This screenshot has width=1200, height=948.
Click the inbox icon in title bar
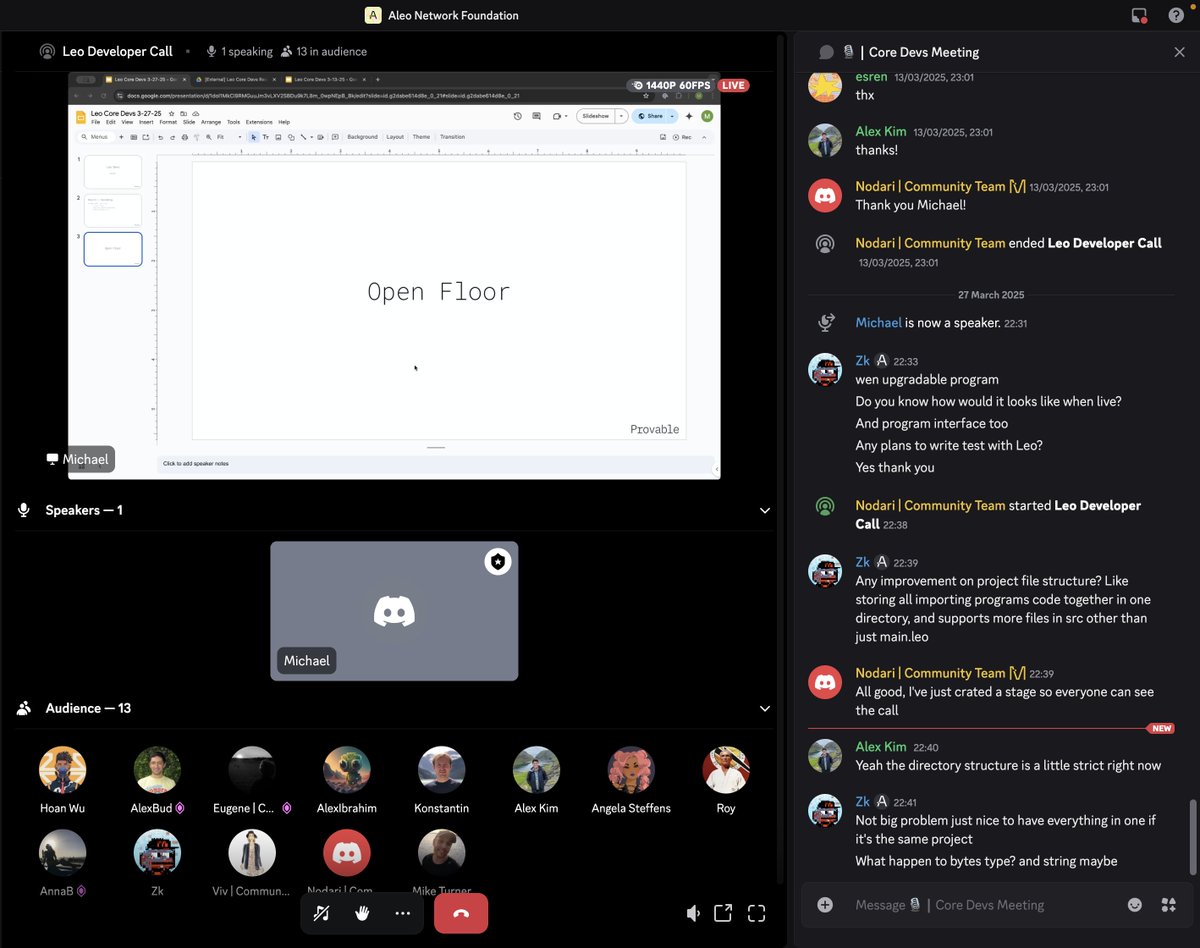(1139, 15)
